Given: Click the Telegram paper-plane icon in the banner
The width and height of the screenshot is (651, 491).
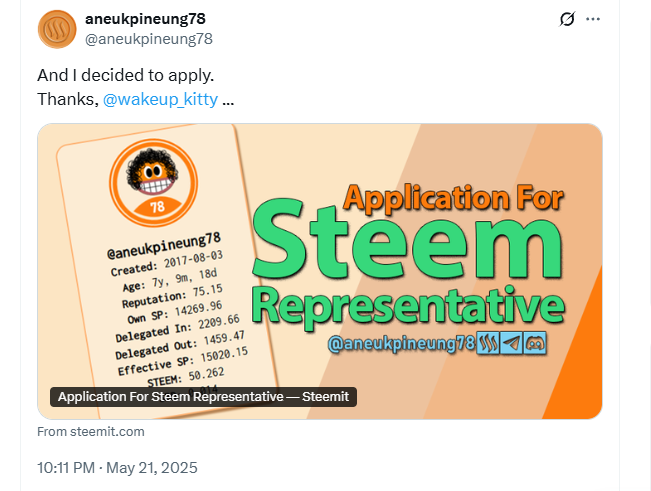Looking at the screenshot, I should pyautogui.click(x=513, y=343).
